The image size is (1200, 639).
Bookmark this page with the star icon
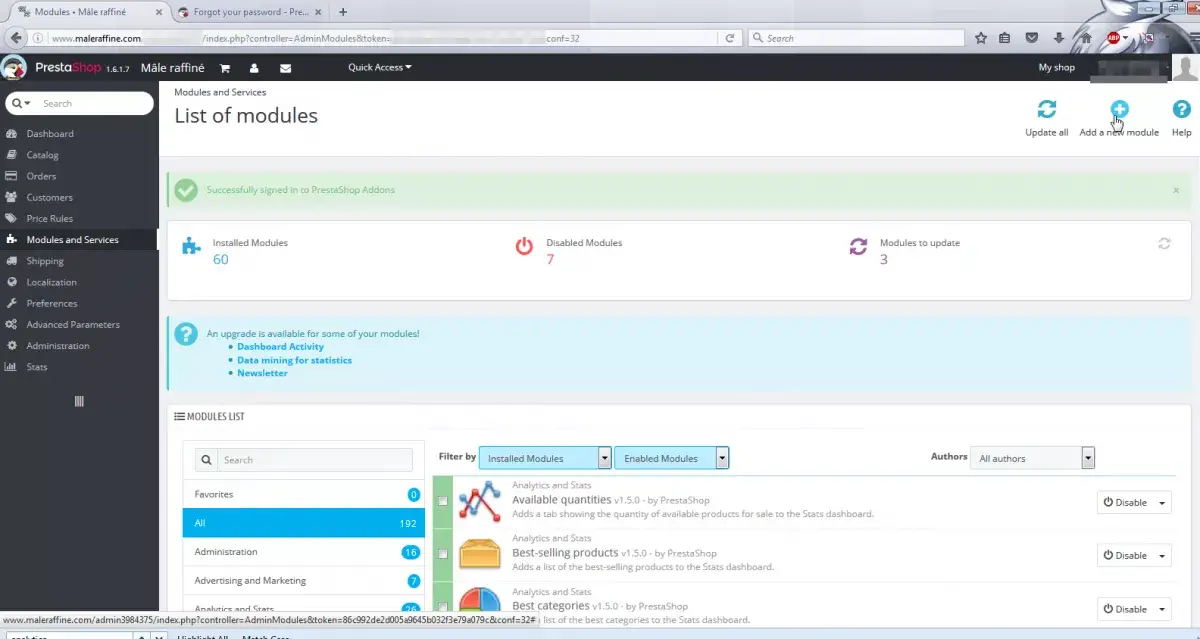(981, 38)
